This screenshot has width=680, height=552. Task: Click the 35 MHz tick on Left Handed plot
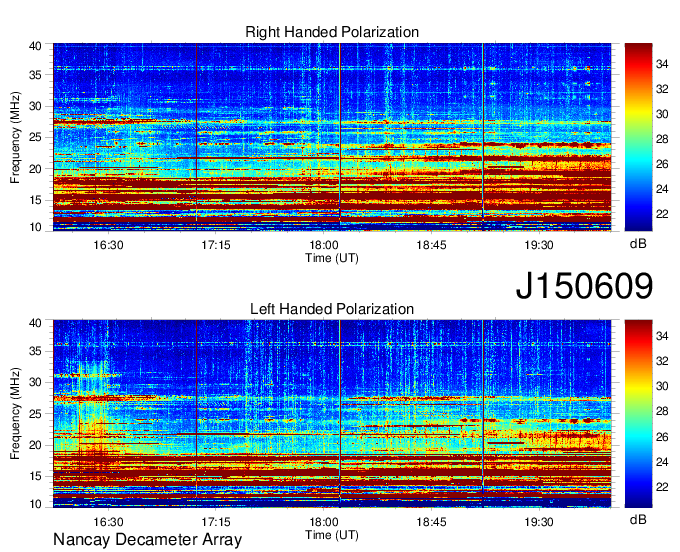click(35, 351)
